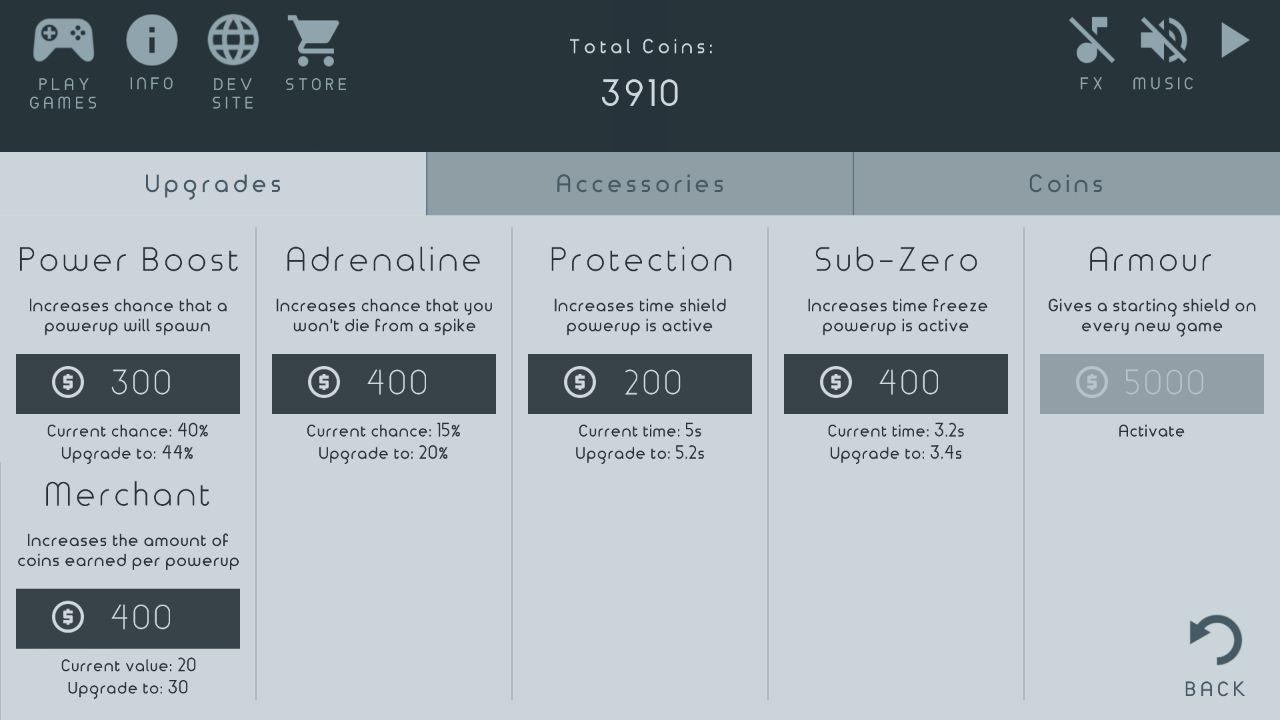Click the coin icon on Protection button
This screenshot has width=1280, height=720.
pos(580,382)
